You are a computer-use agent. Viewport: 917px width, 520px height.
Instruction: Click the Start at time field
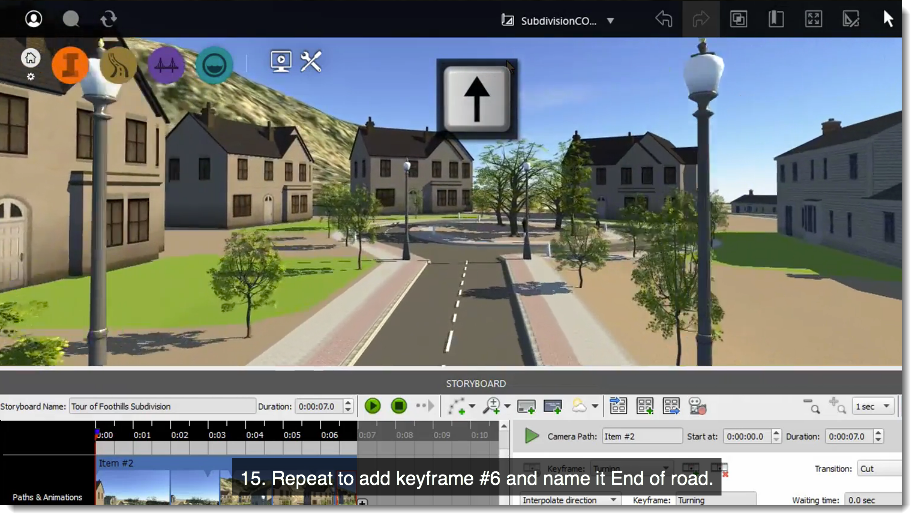(747, 436)
